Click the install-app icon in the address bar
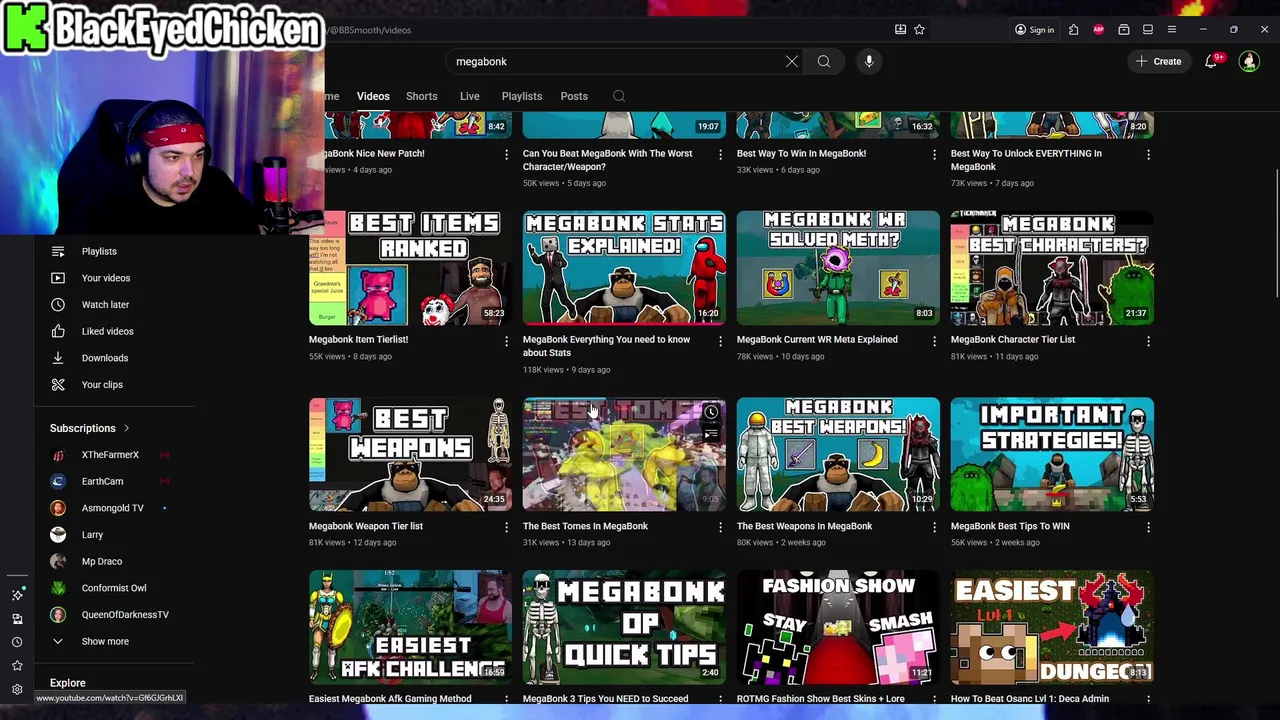1280x720 pixels. tap(900, 30)
